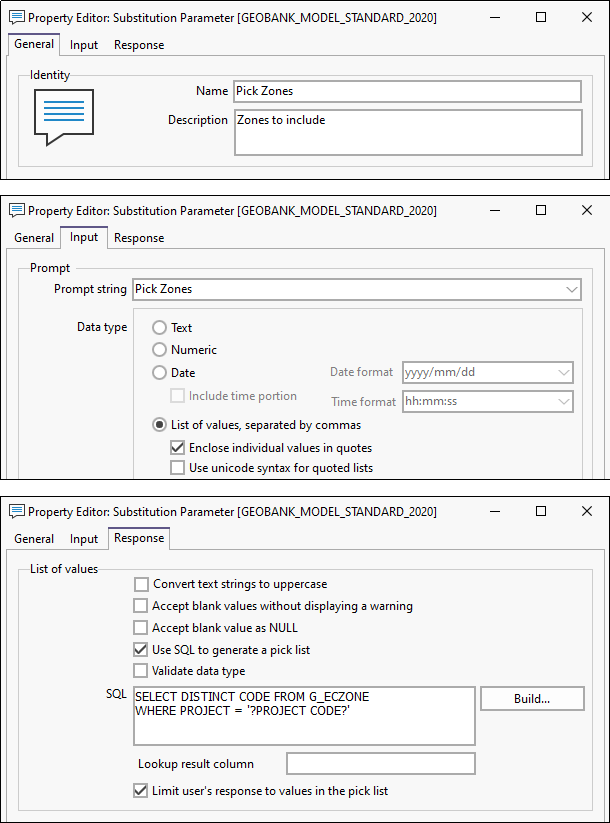Check Accept blank values without displaying a warning
The image size is (610, 823).
click(140, 606)
